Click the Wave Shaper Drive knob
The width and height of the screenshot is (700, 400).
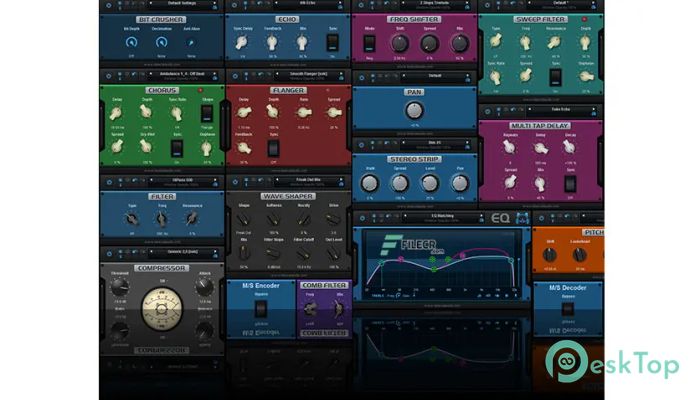click(333, 219)
